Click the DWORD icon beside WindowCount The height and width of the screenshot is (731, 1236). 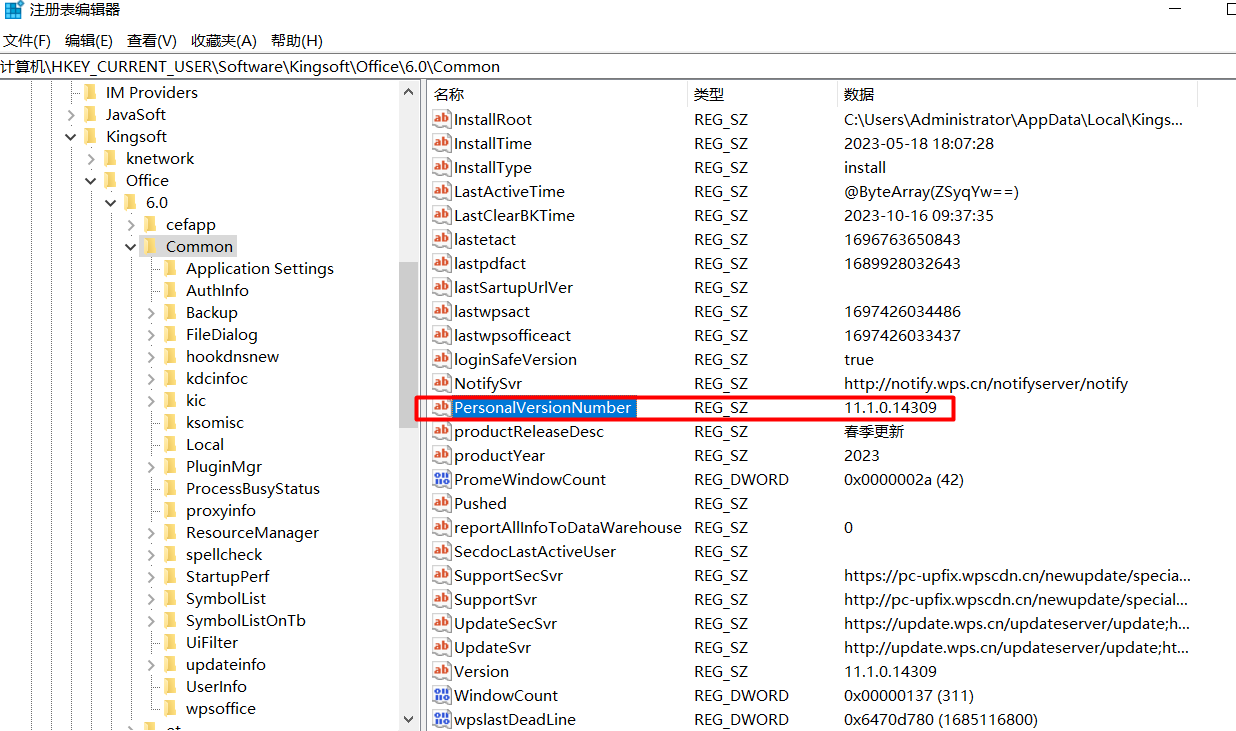(x=441, y=695)
